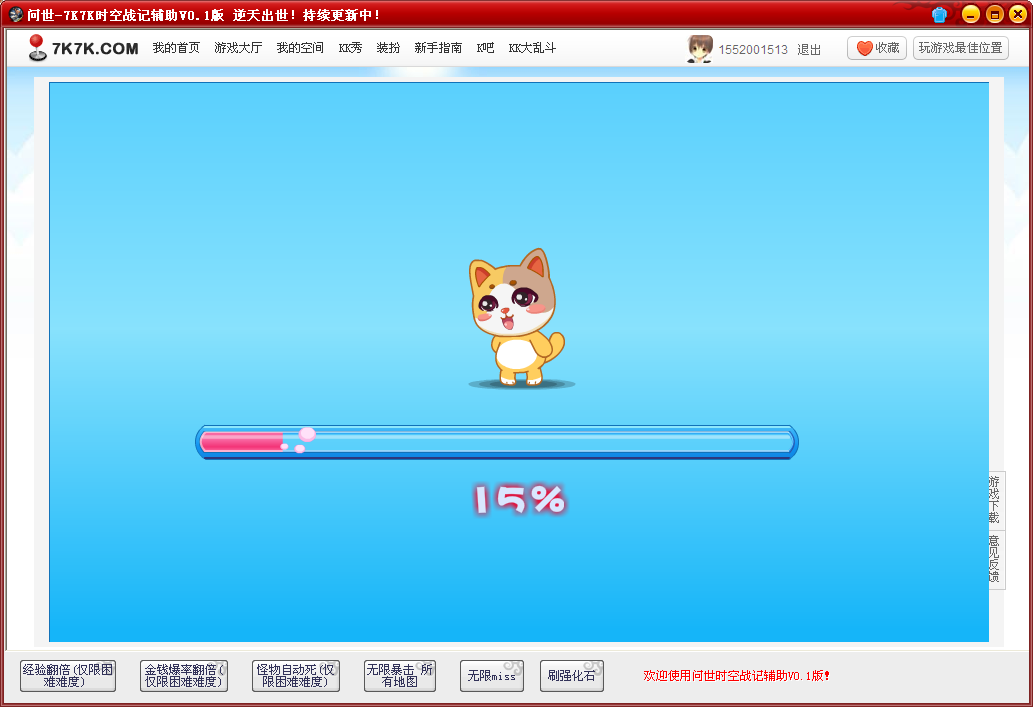Open K吧 navigation item
The width and height of the screenshot is (1033, 707).
486,48
